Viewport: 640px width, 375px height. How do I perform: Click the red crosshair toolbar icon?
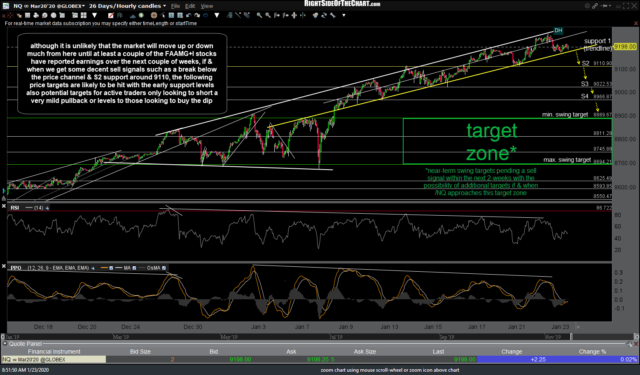click(x=11, y=16)
